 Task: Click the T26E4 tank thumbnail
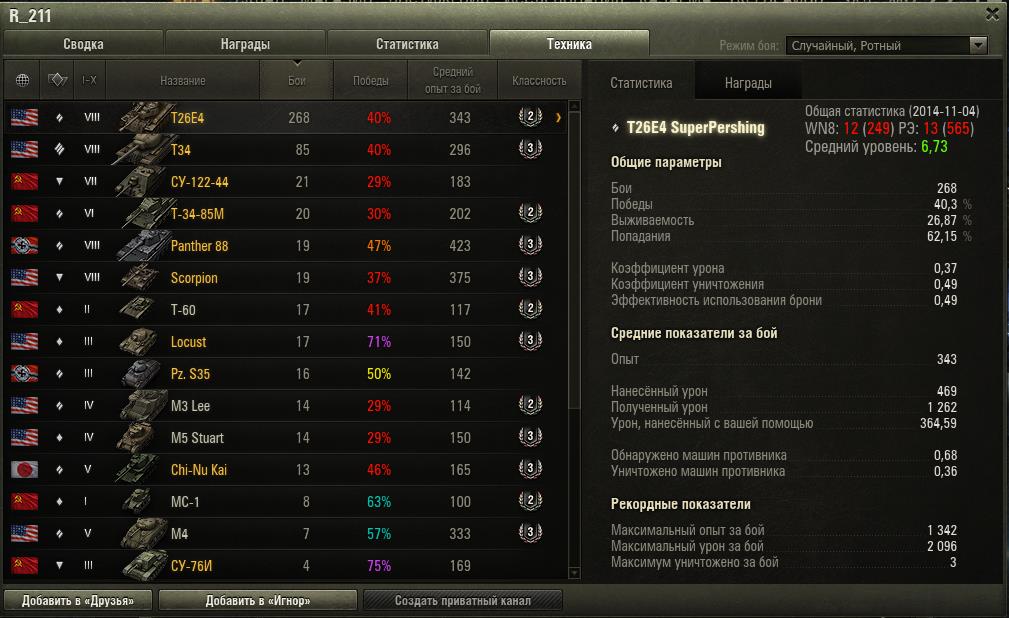pos(143,117)
